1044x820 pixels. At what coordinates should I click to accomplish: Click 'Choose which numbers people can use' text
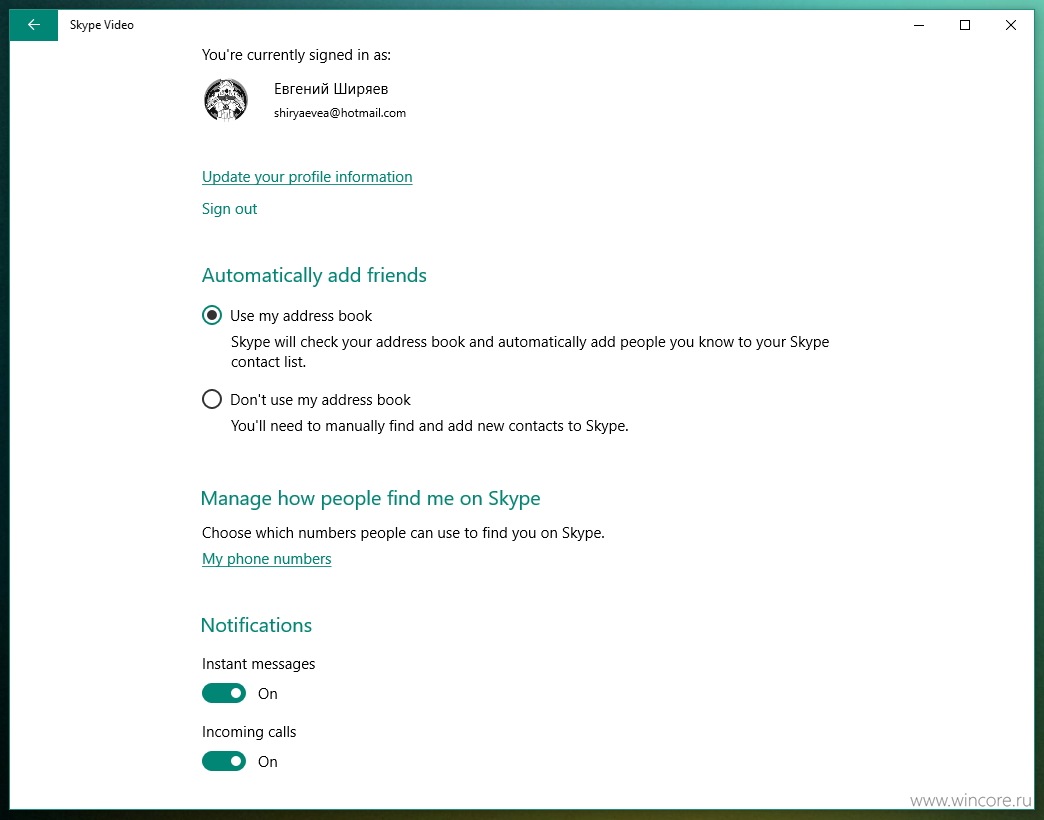pyautogui.click(x=403, y=533)
